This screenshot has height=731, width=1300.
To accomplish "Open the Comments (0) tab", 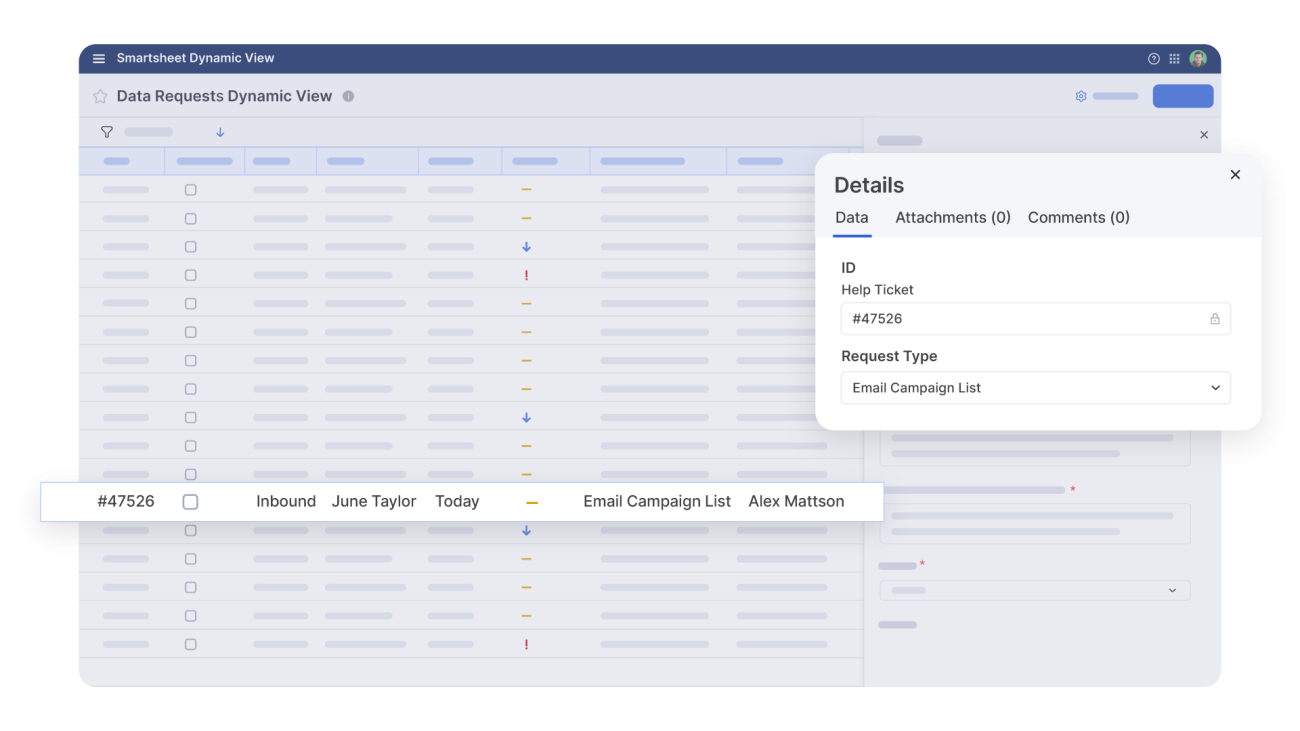I will (1078, 217).
